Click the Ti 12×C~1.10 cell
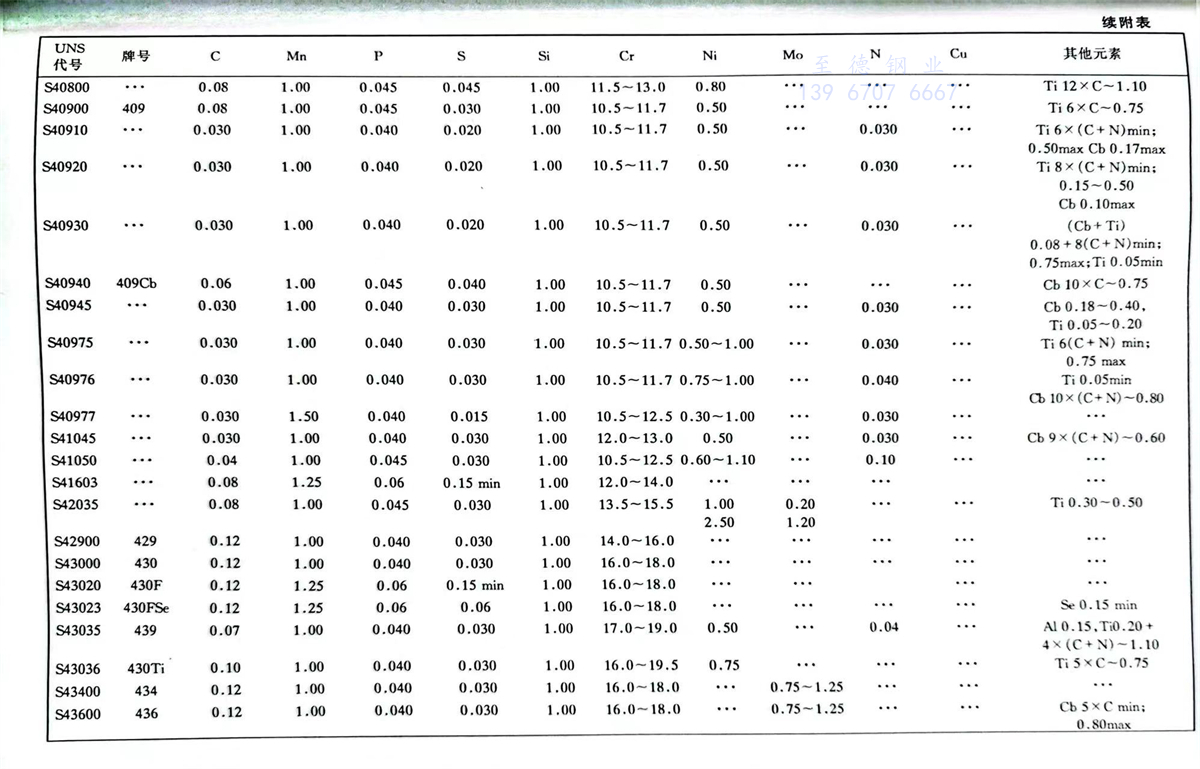1200x769 pixels. 1095,87
